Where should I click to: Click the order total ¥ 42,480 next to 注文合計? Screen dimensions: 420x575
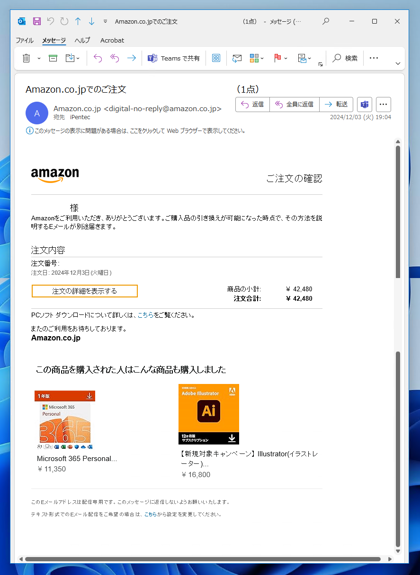point(299,299)
